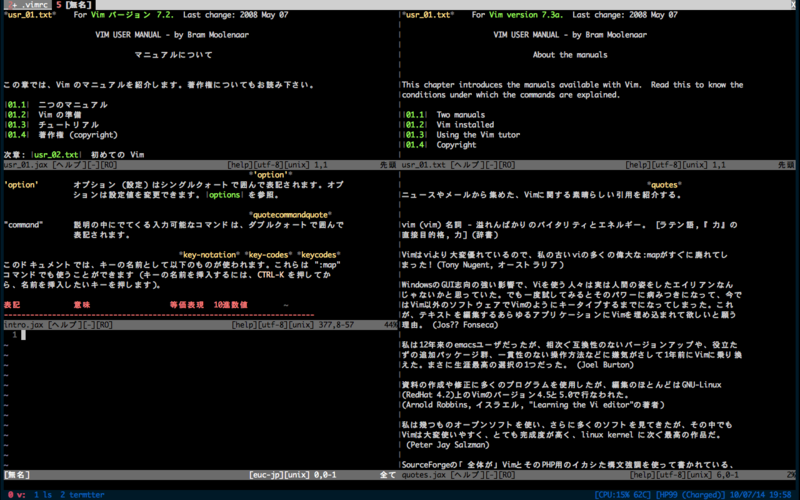Click the (Joel Burton) attribution

606,365
